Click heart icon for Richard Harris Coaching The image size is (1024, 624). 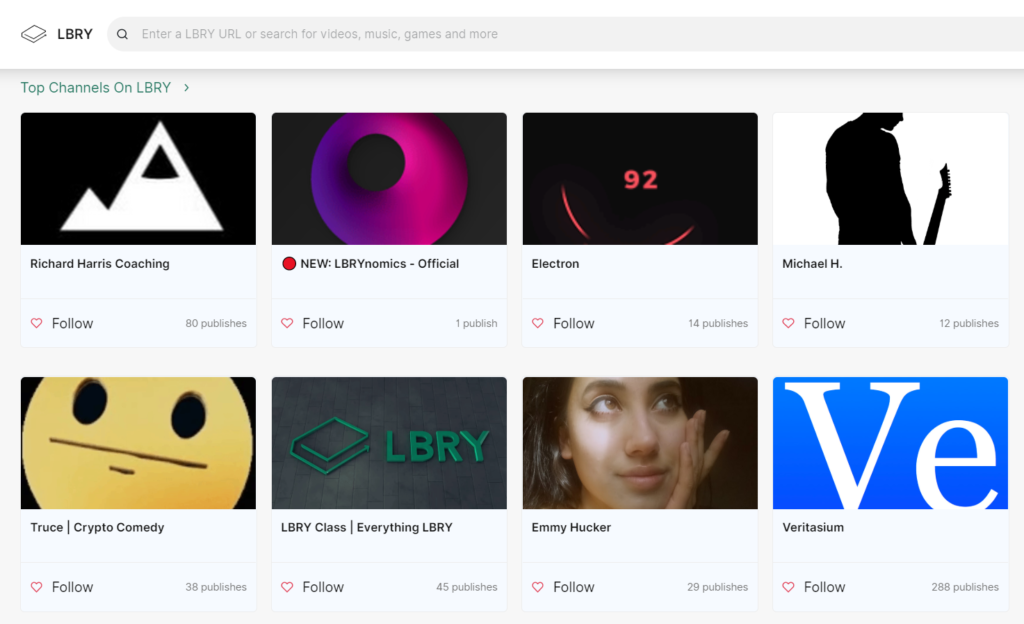[37, 323]
